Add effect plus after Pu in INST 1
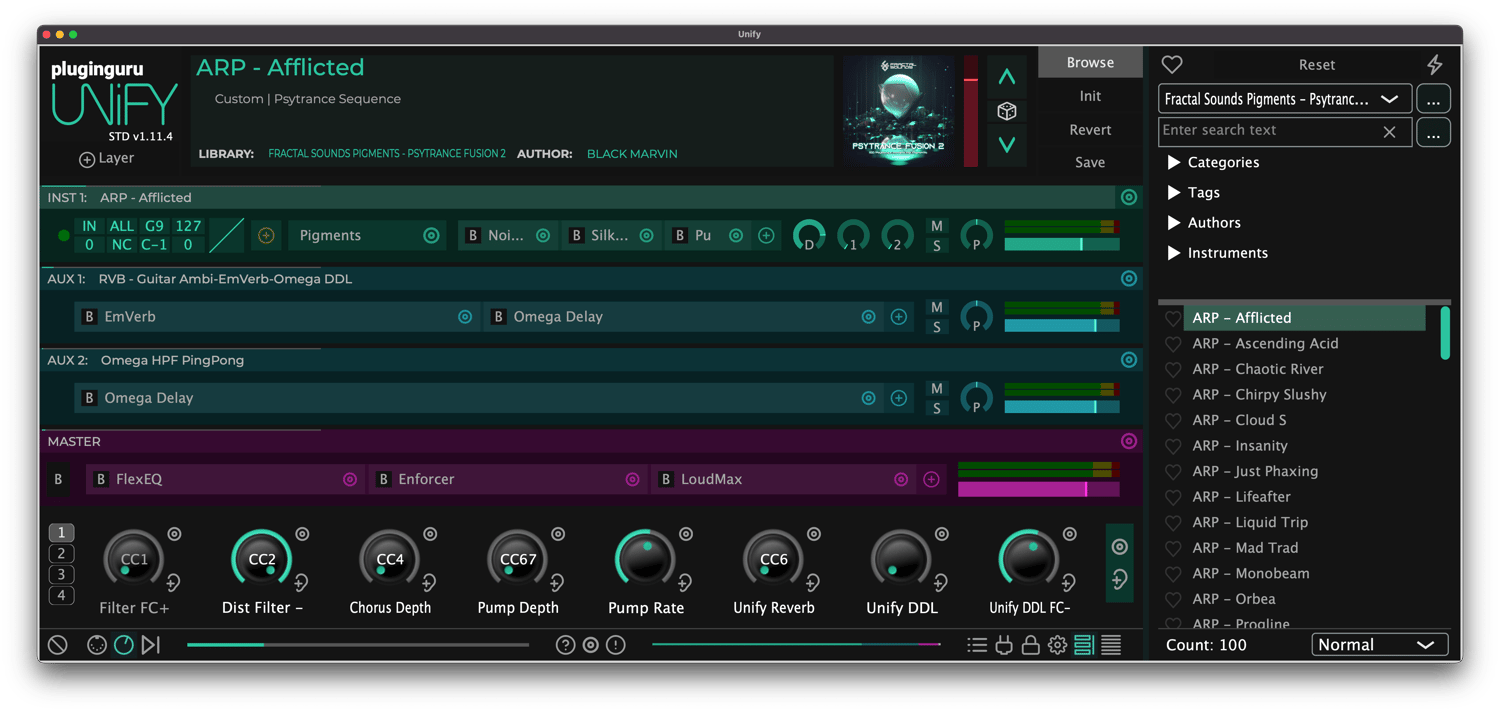The height and width of the screenshot is (712, 1500). pos(766,236)
